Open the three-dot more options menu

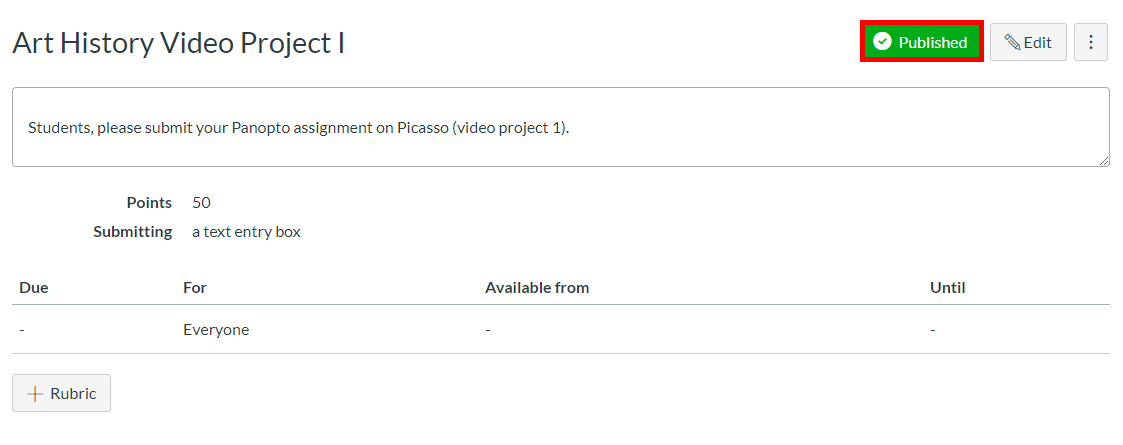1091,42
